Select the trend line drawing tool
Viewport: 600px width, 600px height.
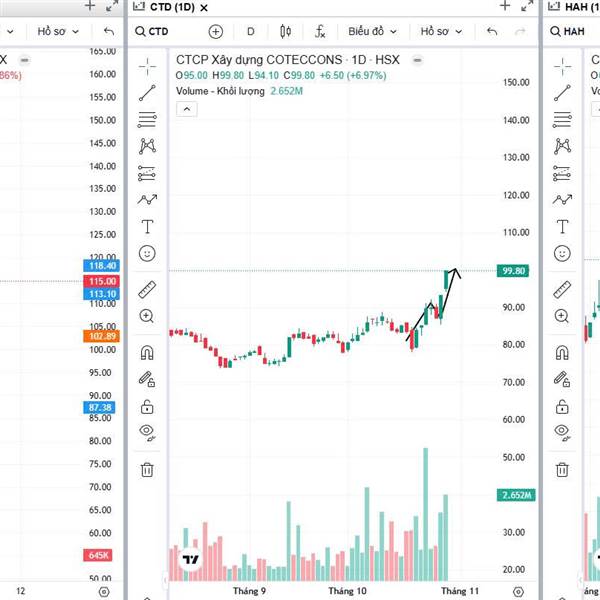(147, 93)
